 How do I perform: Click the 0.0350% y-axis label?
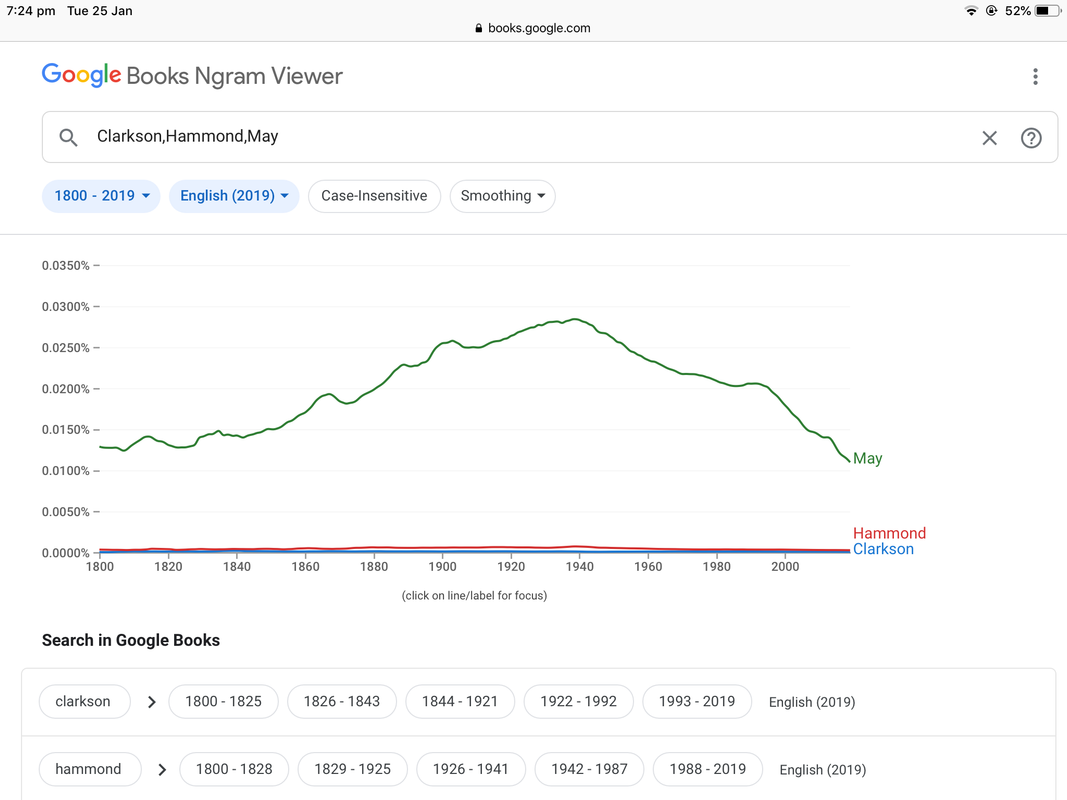click(x=66, y=265)
